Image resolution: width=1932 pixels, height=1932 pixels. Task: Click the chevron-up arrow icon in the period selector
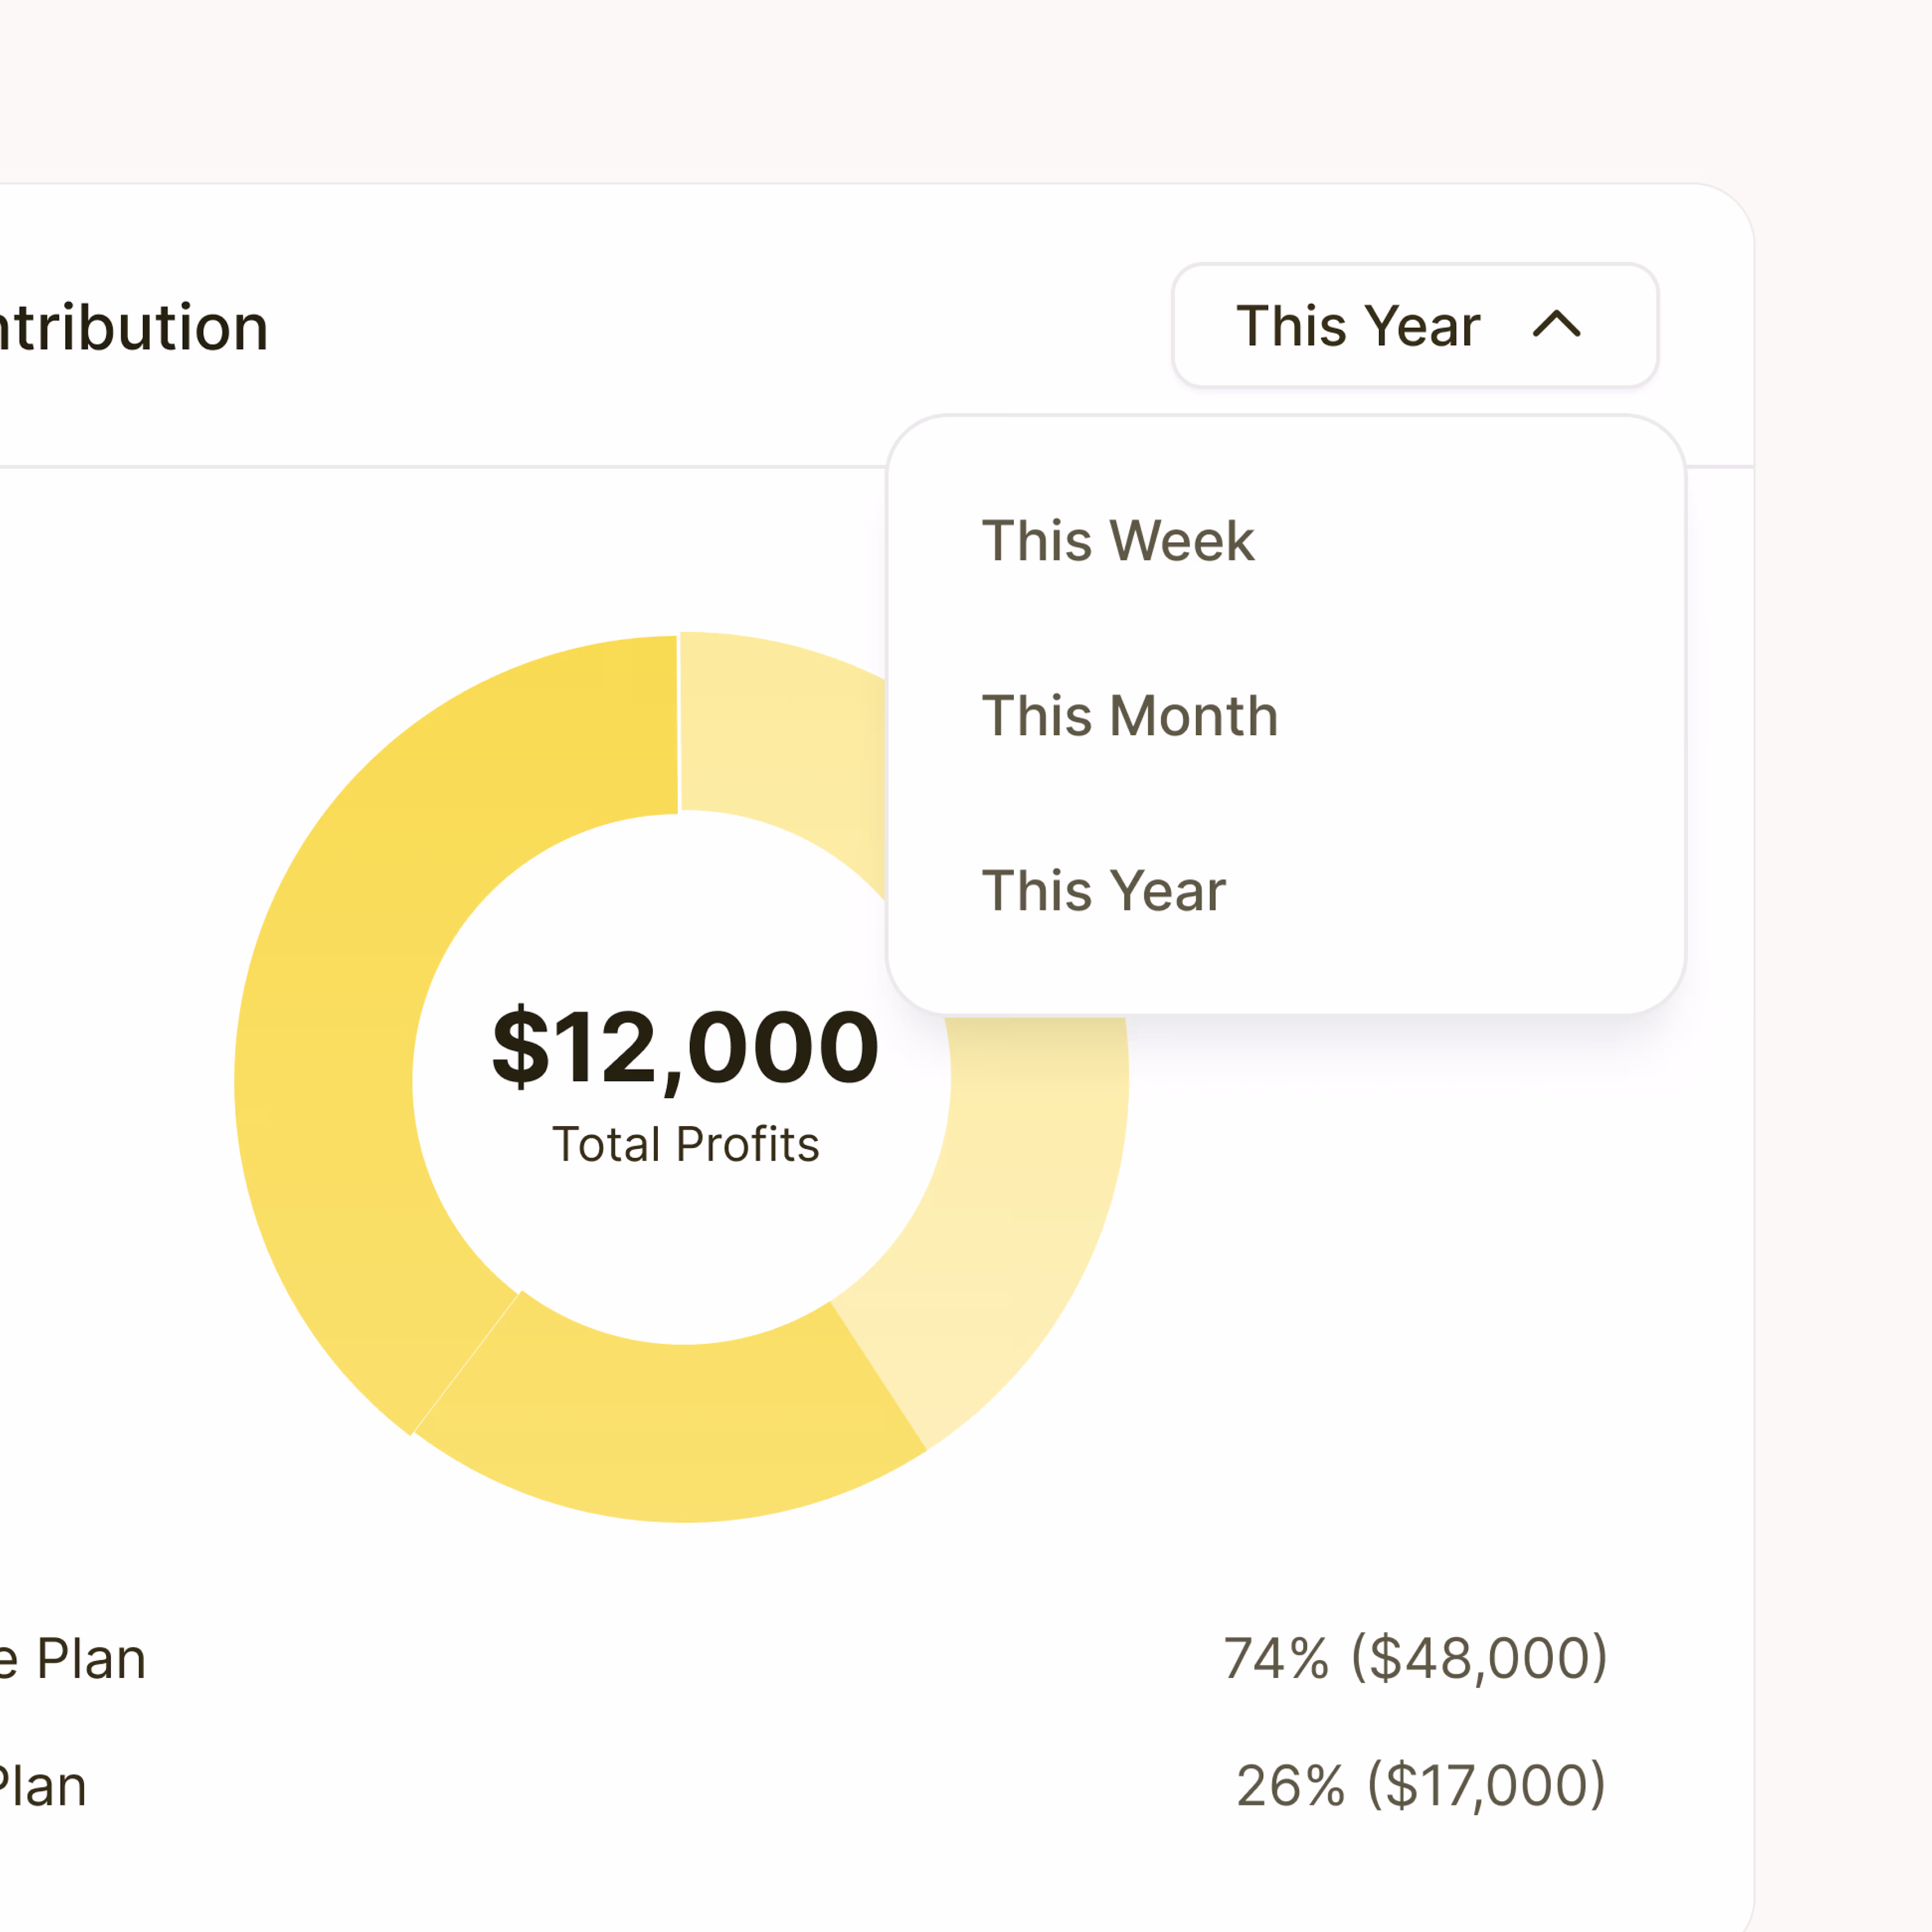pyautogui.click(x=1556, y=325)
